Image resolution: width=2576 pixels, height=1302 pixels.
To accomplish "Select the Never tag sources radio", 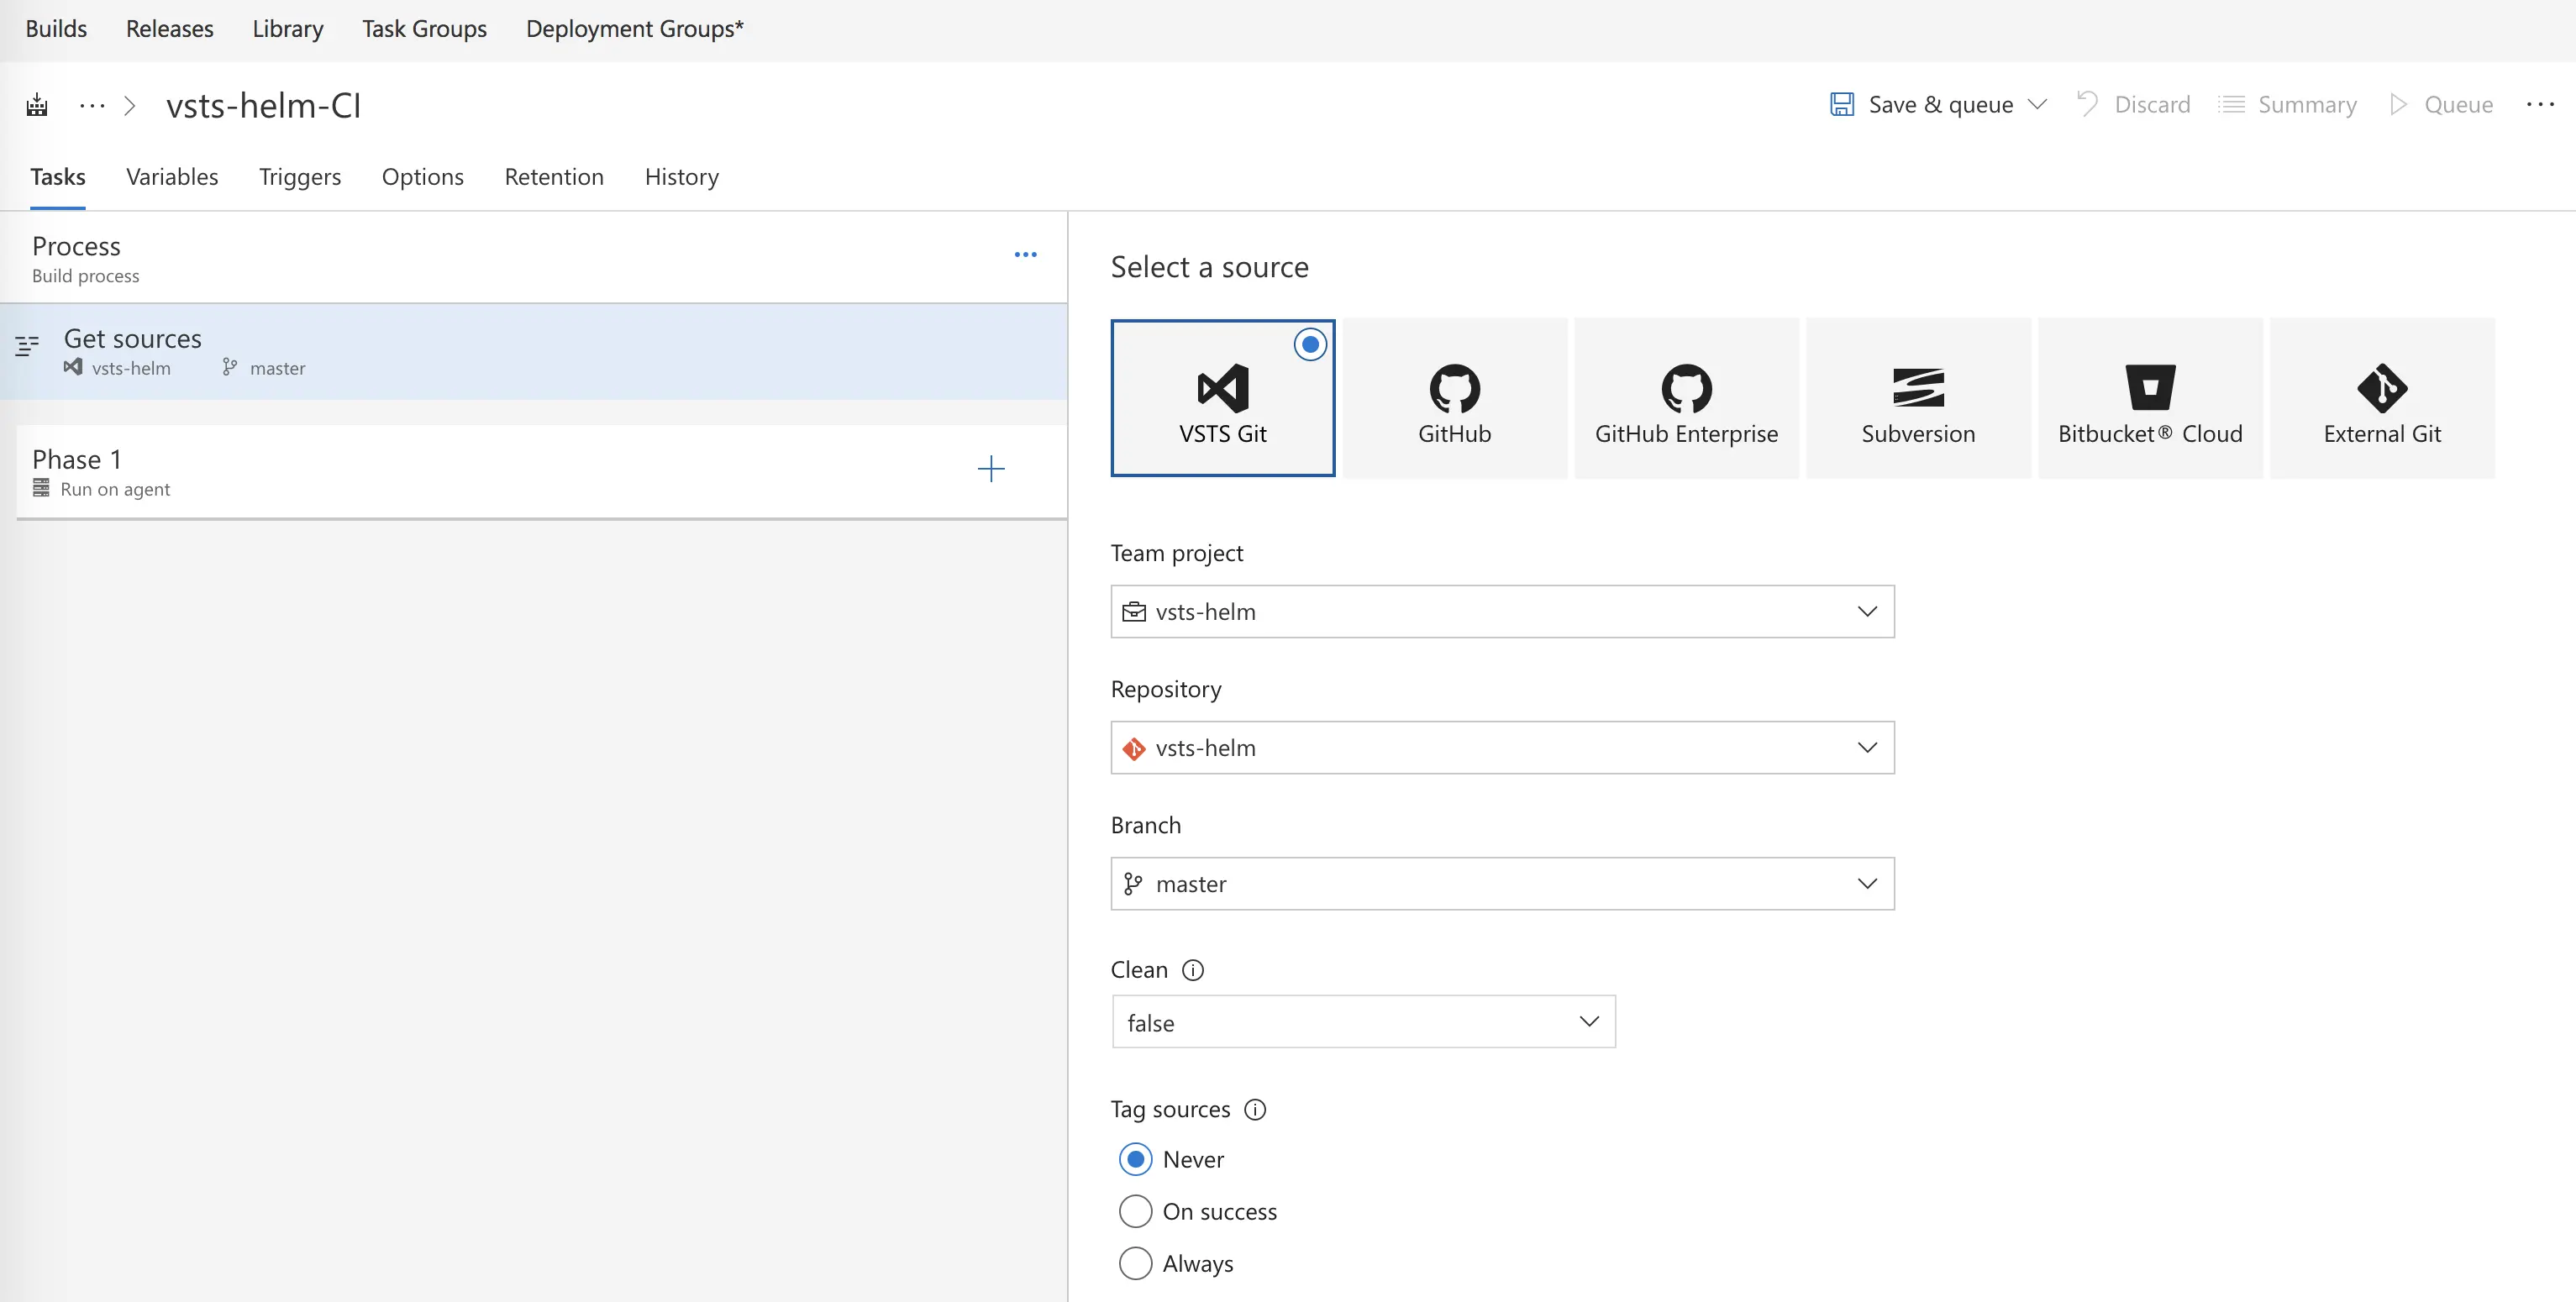I will pyautogui.click(x=1135, y=1159).
